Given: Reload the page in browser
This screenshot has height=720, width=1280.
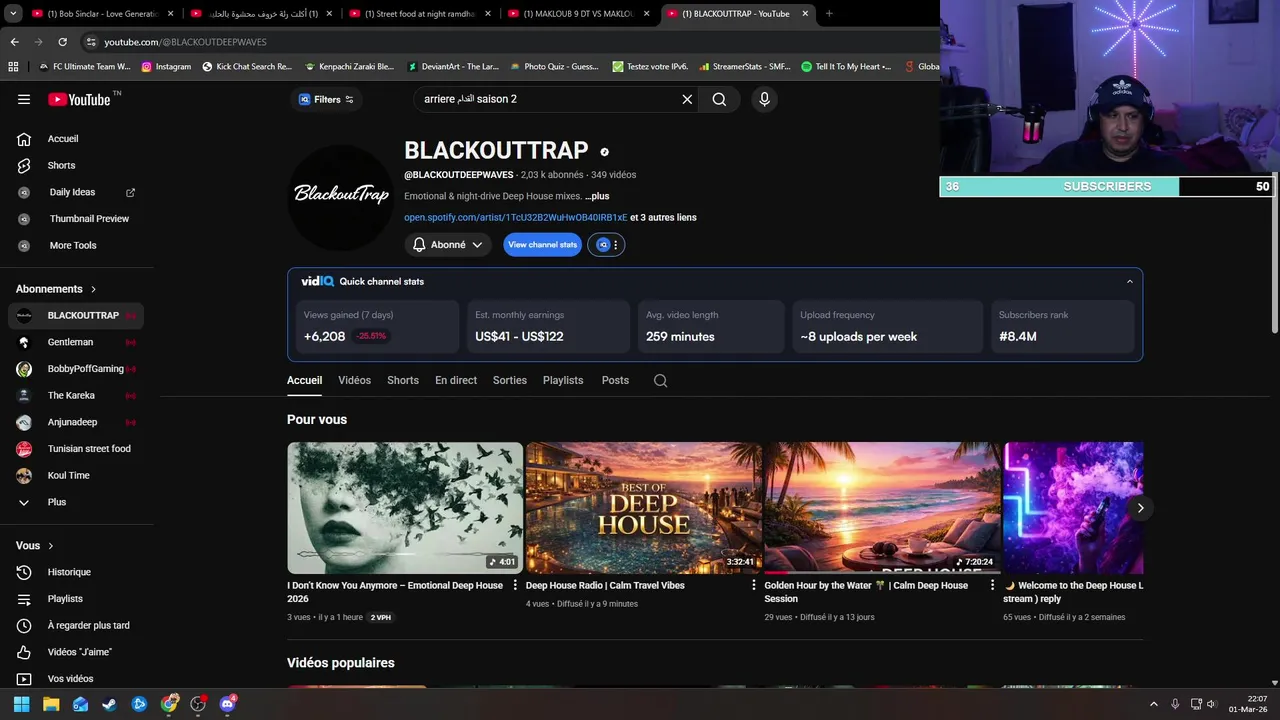Looking at the screenshot, I should tap(62, 42).
